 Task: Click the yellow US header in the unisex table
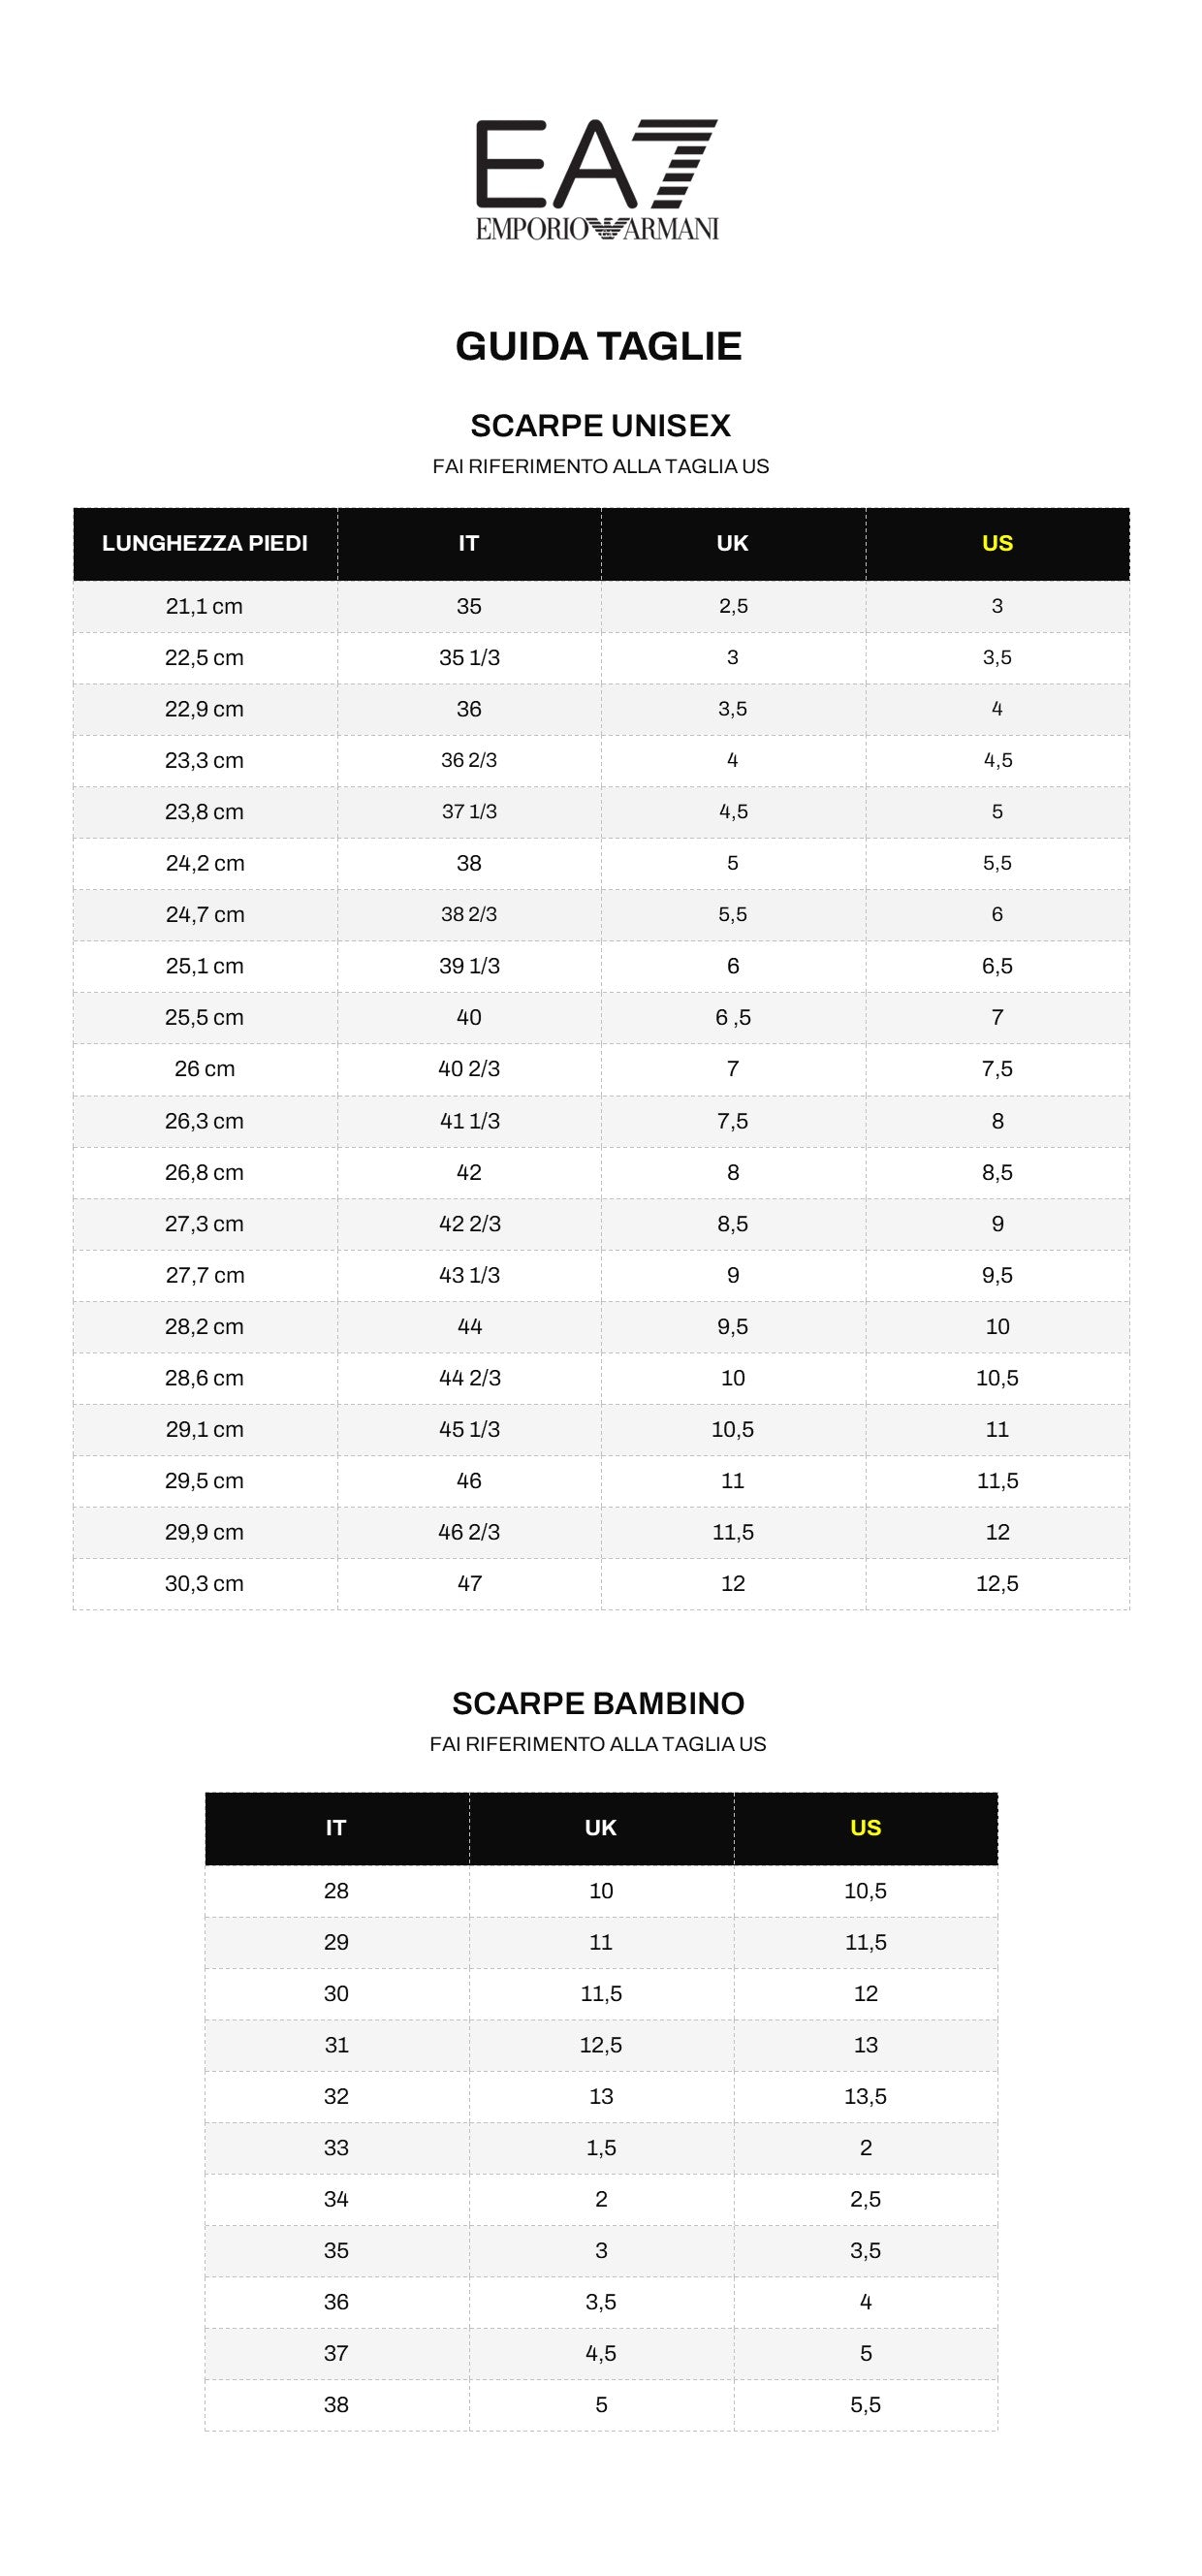997,543
